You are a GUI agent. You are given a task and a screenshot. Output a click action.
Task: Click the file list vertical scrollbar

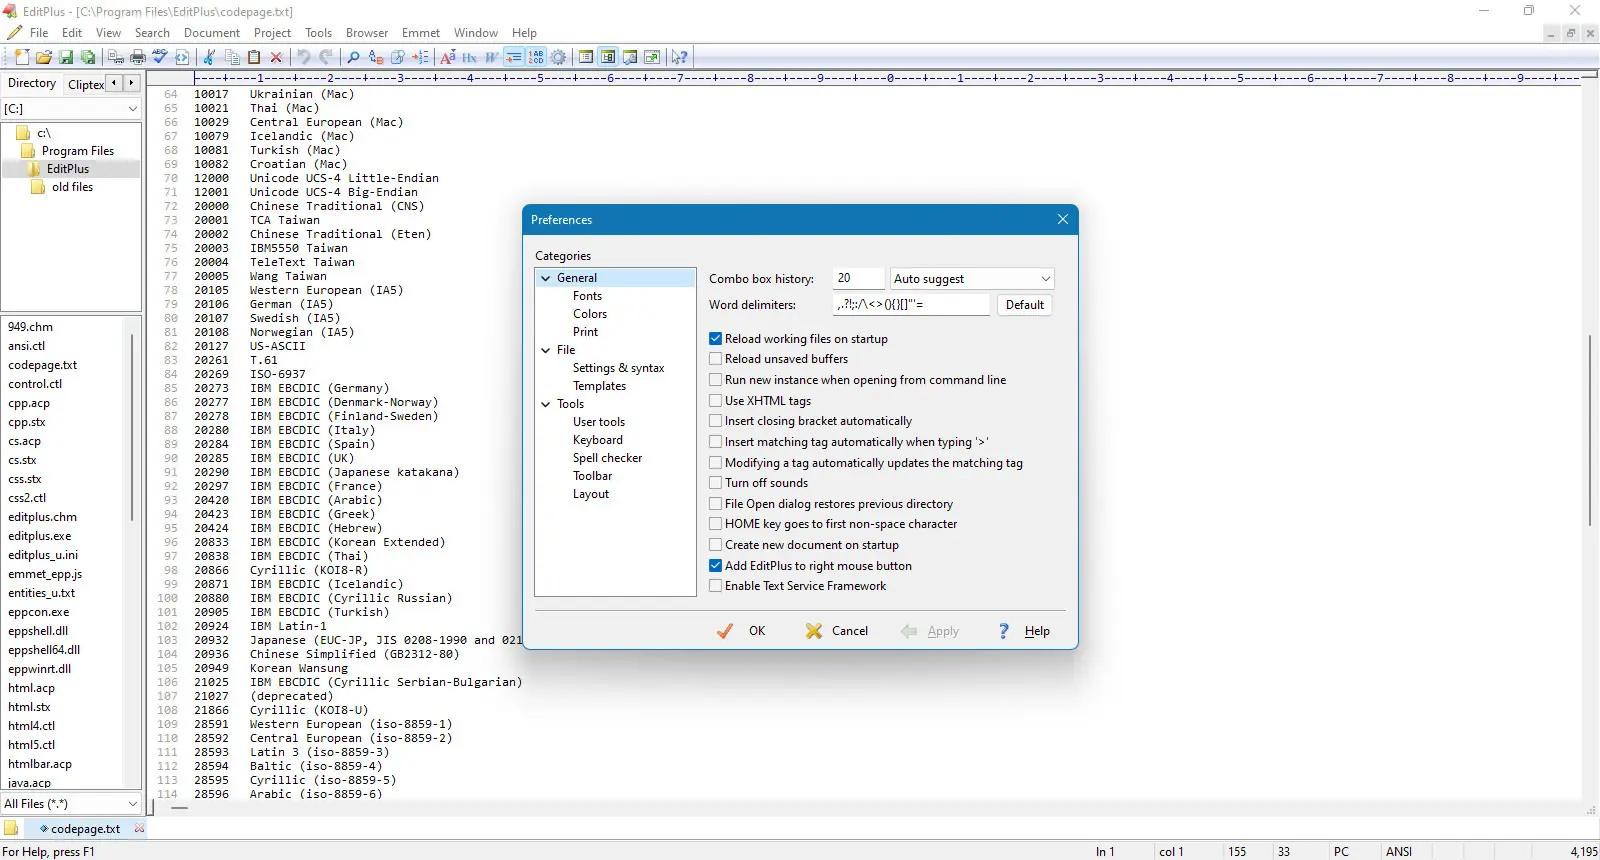click(132, 428)
